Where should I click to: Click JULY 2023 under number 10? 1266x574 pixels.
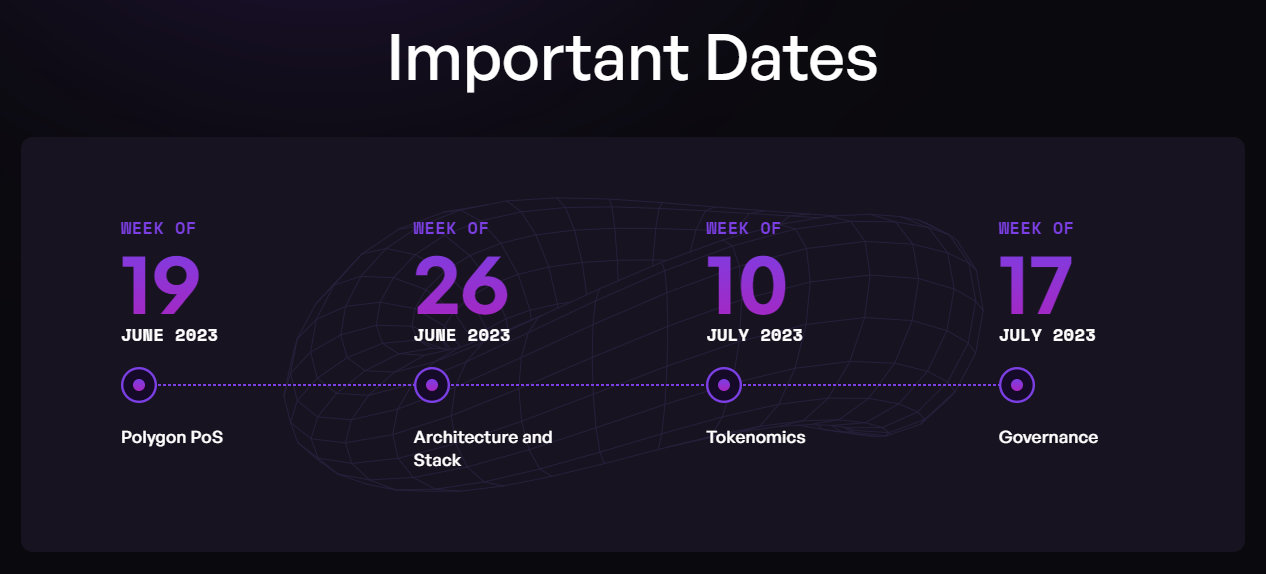tap(754, 335)
